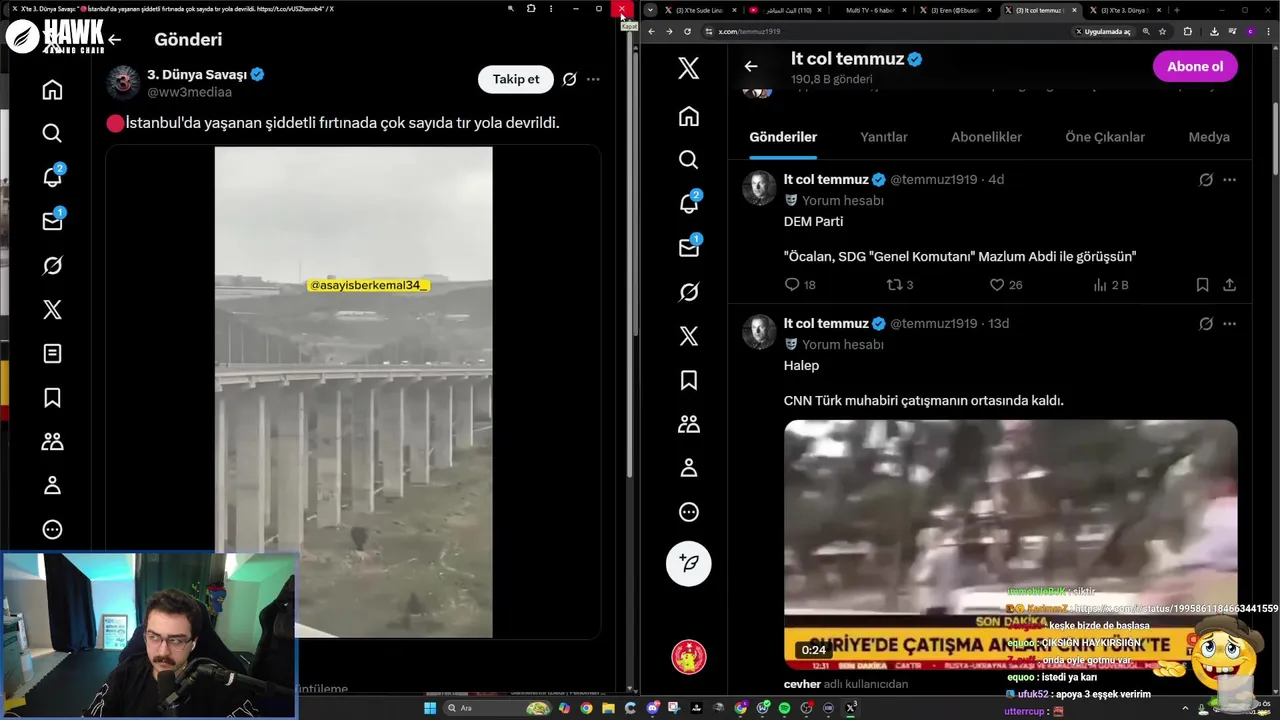Bookmark this page with the star icon
This screenshot has height=720, width=1280.
[1162, 31]
